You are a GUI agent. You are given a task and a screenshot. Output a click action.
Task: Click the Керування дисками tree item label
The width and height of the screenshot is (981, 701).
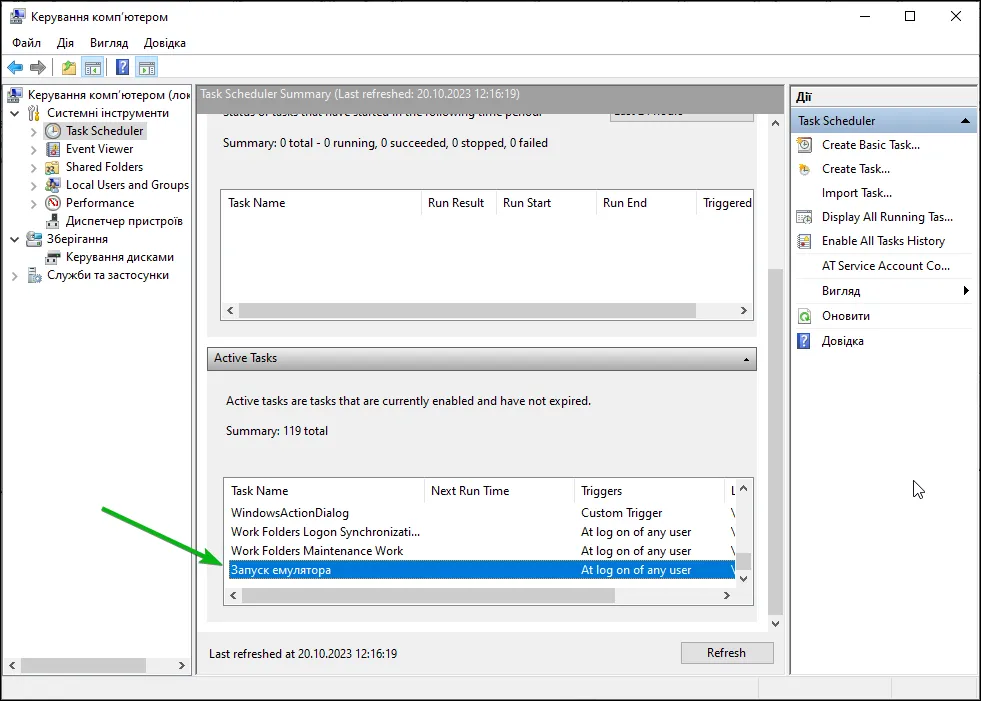pyautogui.click(x=119, y=257)
